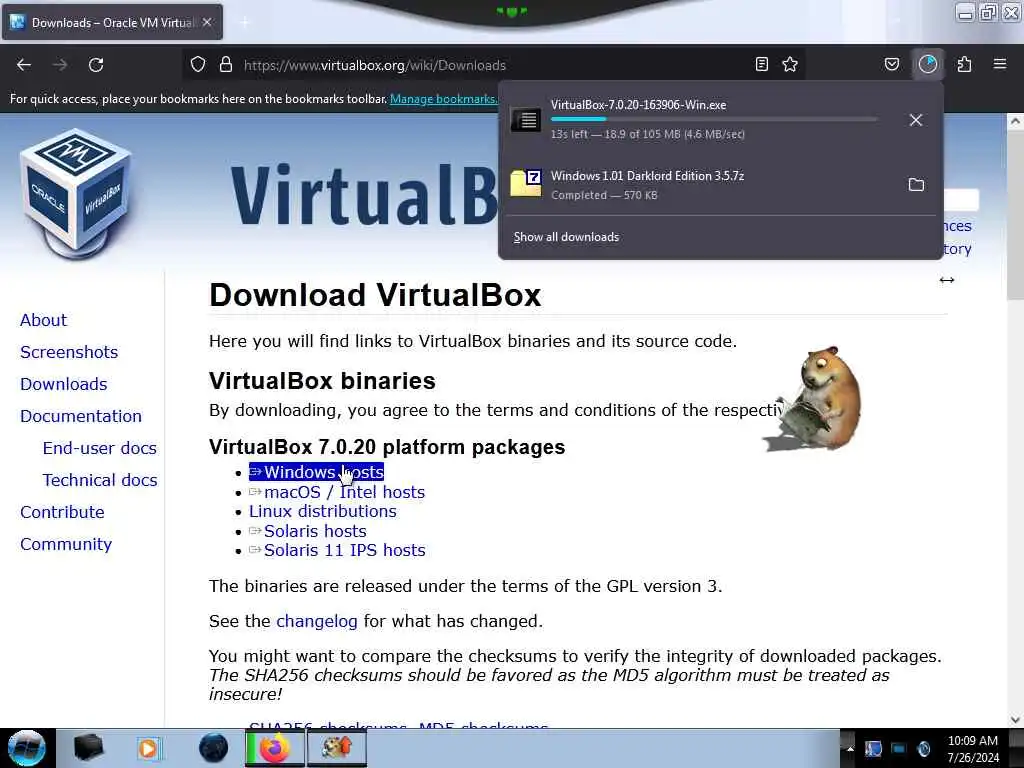Open the extensions puzzle icon
The height and width of the screenshot is (768, 1024).
964,64
